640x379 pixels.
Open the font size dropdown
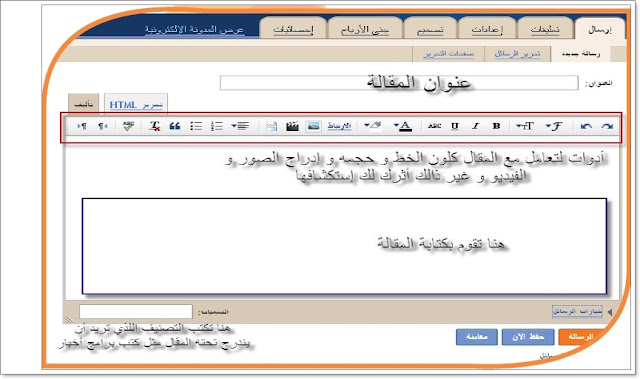point(525,126)
